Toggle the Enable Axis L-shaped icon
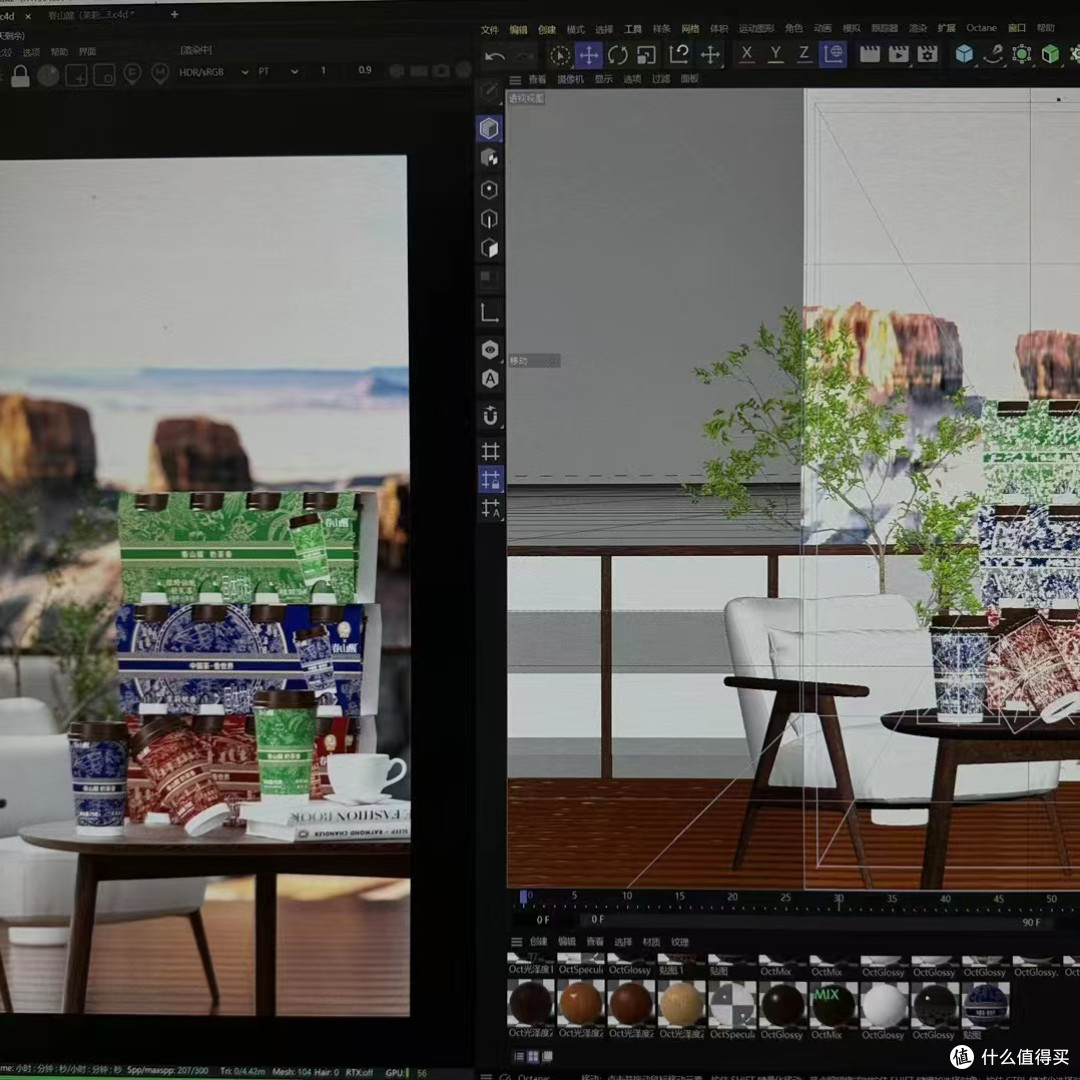The height and width of the screenshot is (1080, 1080). coord(490,313)
